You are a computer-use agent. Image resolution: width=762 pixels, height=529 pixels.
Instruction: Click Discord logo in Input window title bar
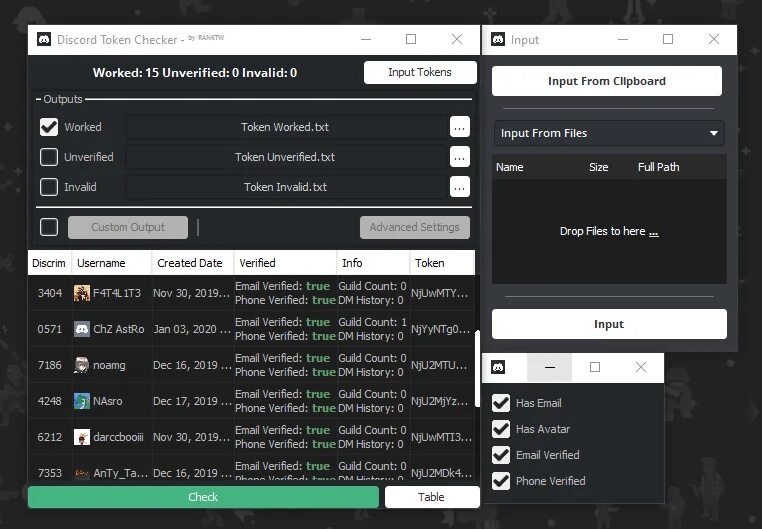click(498, 39)
